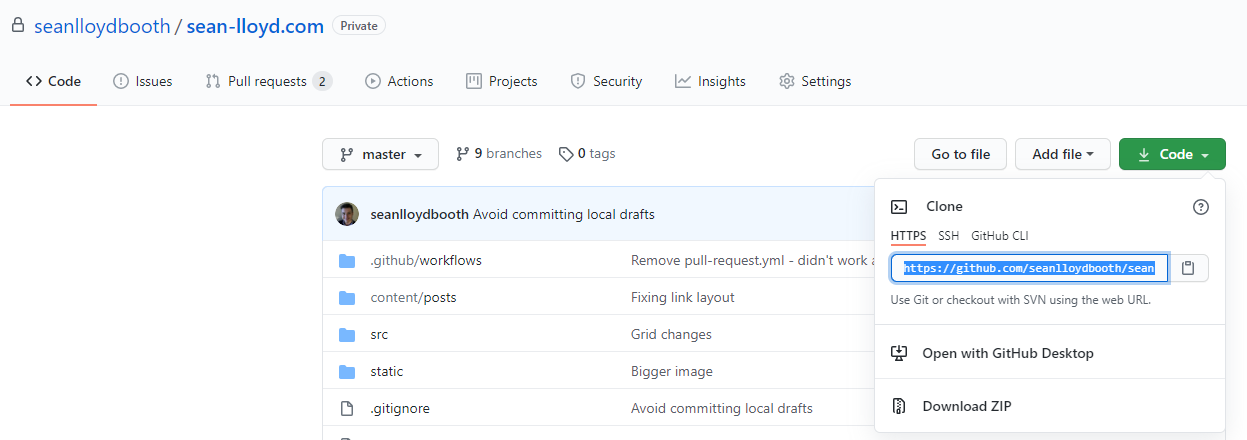The height and width of the screenshot is (440, 1247).
Task: Select the GitHub CLI clone tab
Action: point(999,236)
